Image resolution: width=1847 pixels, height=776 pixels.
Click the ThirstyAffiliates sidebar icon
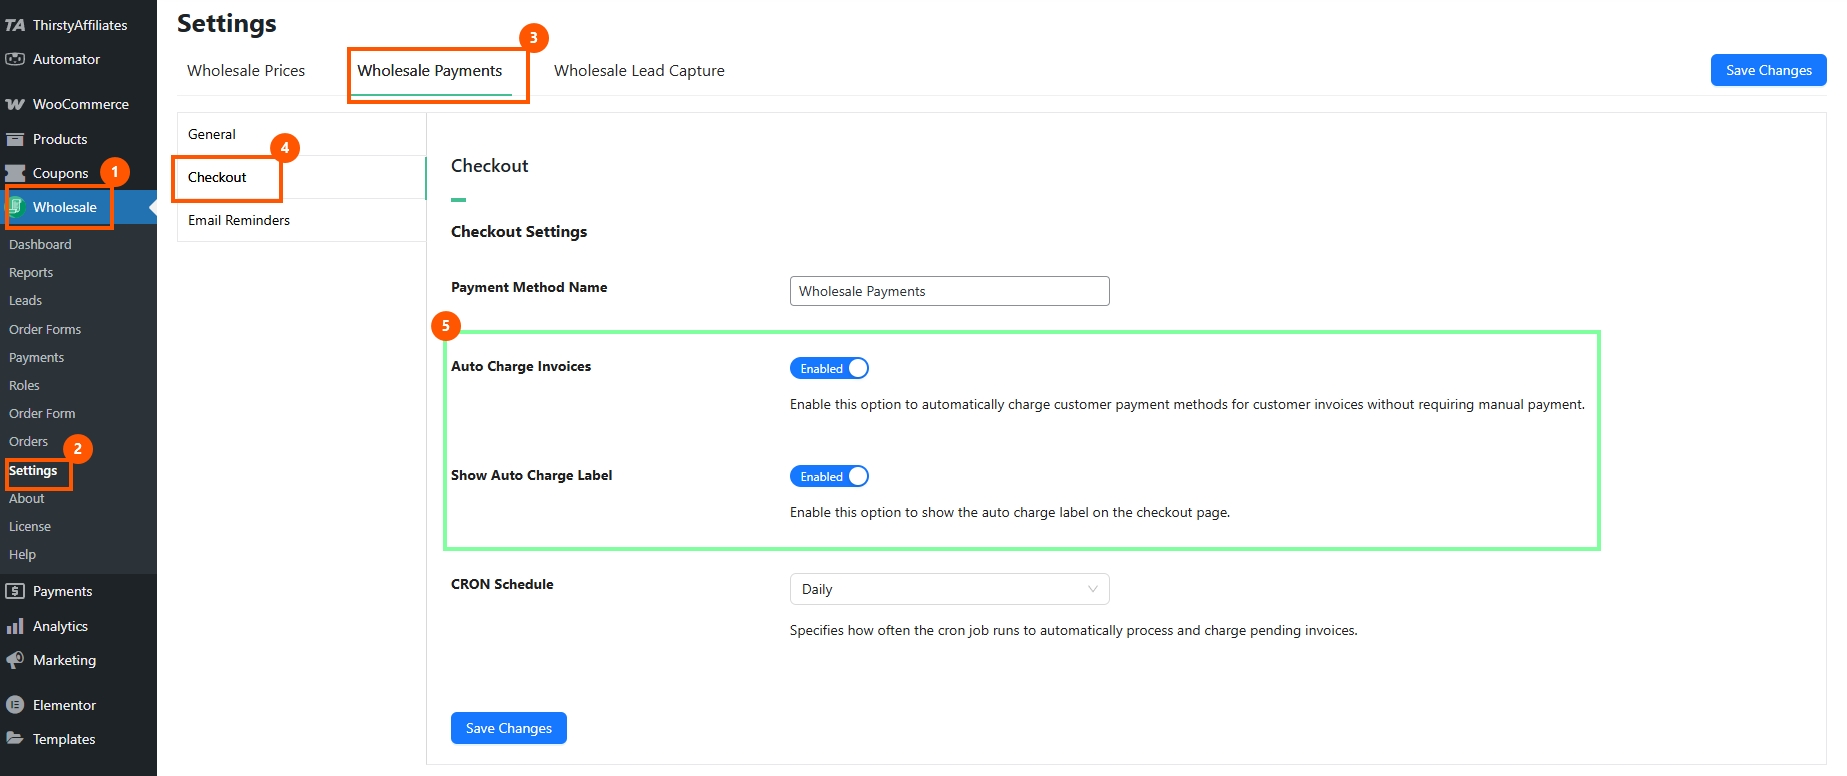pyautogui.click(x=15, y=25)
